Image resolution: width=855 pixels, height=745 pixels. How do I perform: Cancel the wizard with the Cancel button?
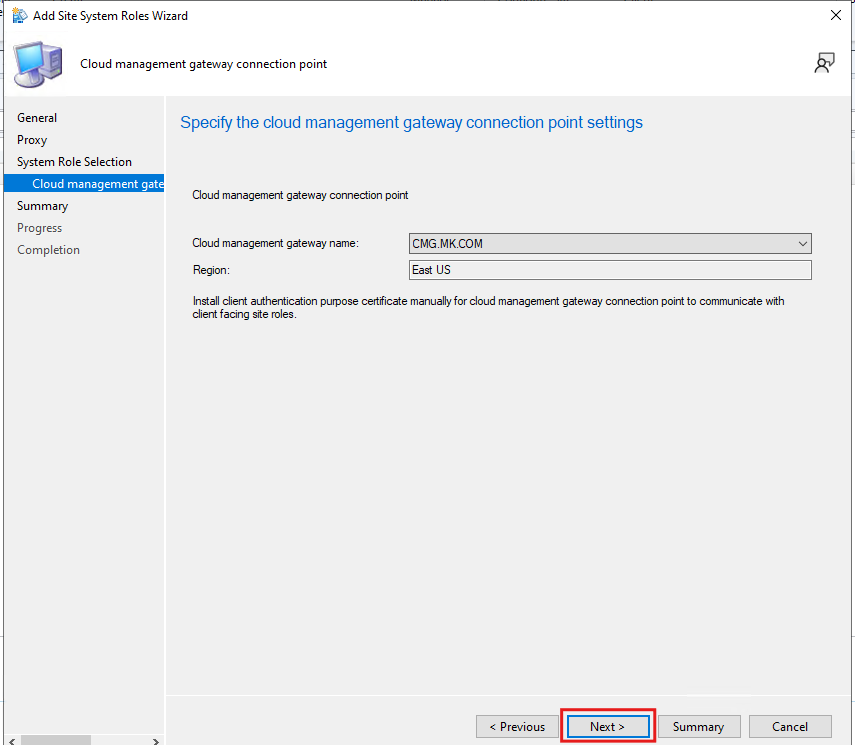pos(790,727)
